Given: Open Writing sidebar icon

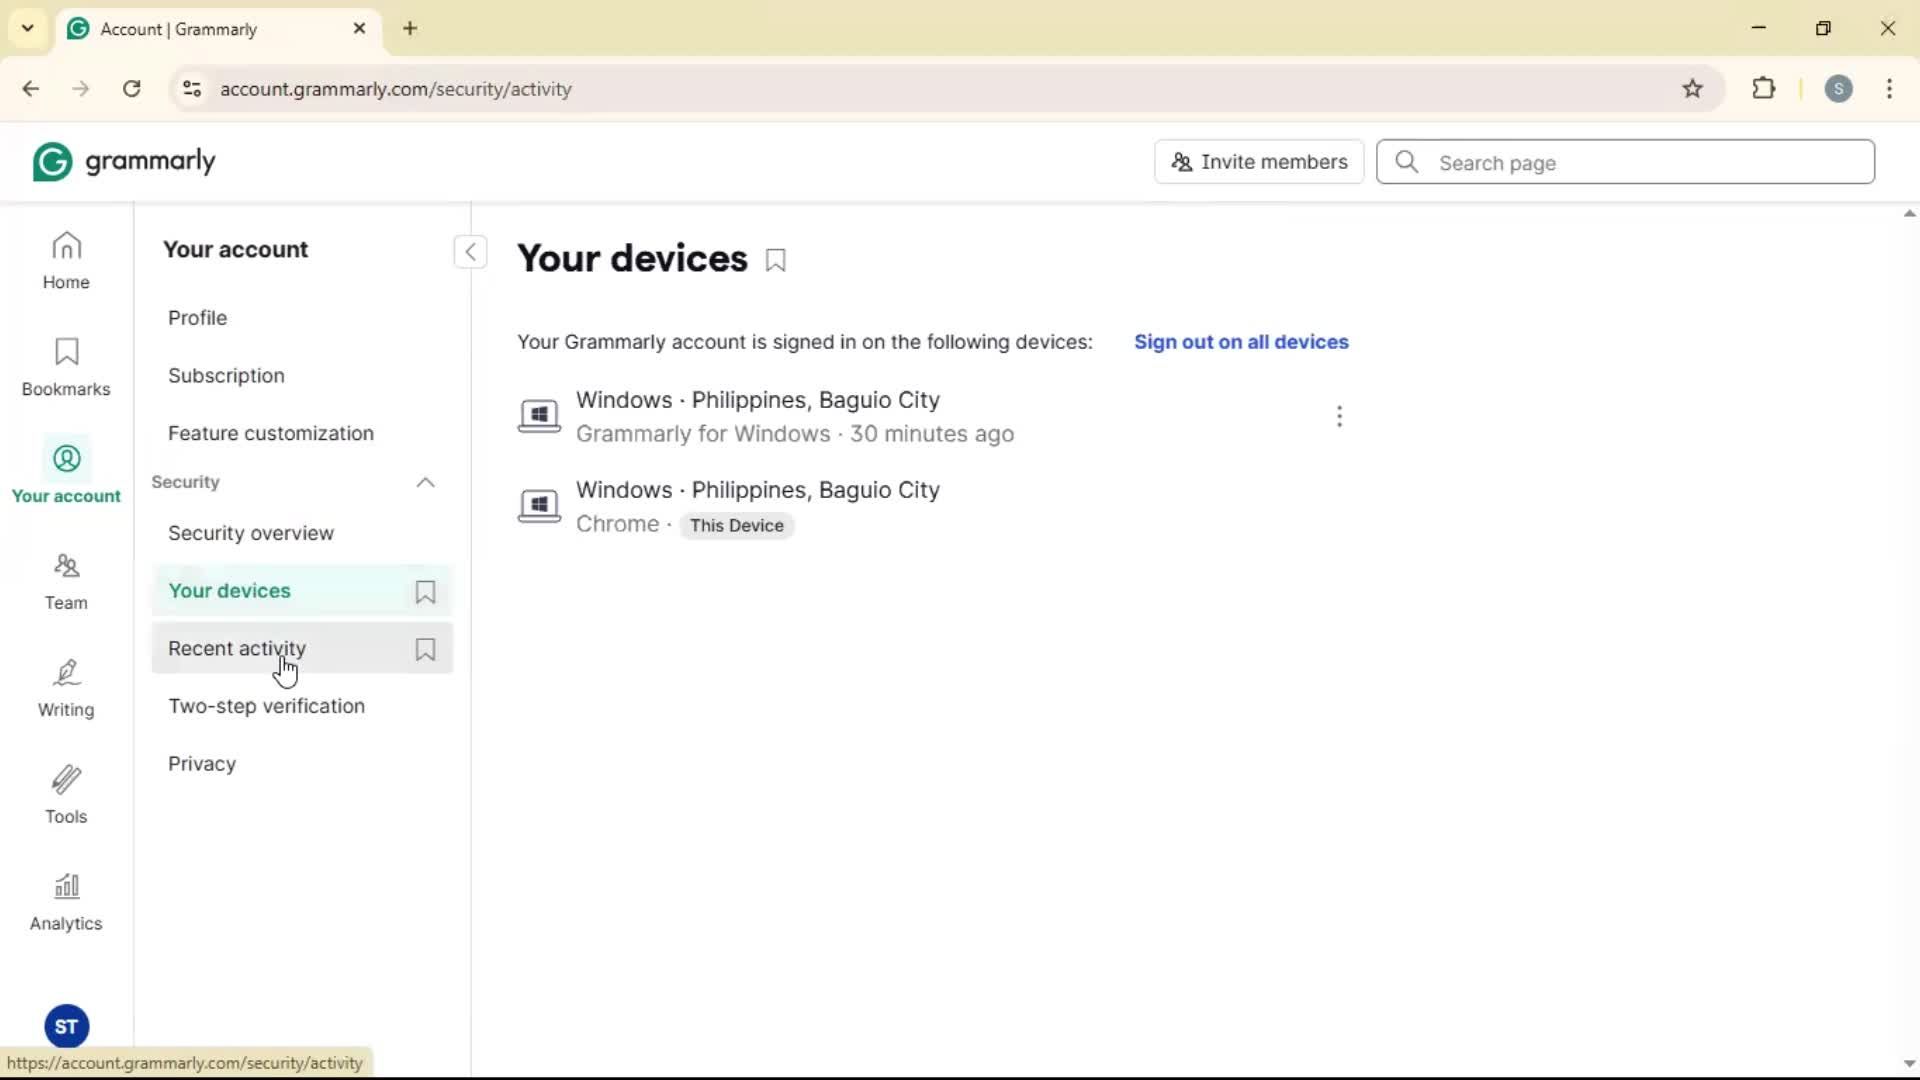Looking at the screenshot, I should (x=66, y=688).
